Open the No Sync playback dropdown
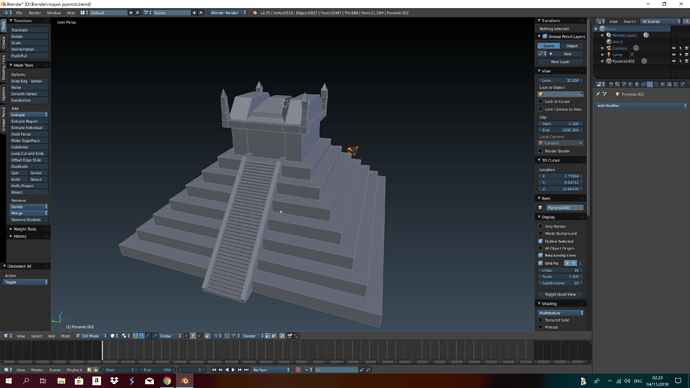Screen dimensions: 690x388 [x=271, y=370]
